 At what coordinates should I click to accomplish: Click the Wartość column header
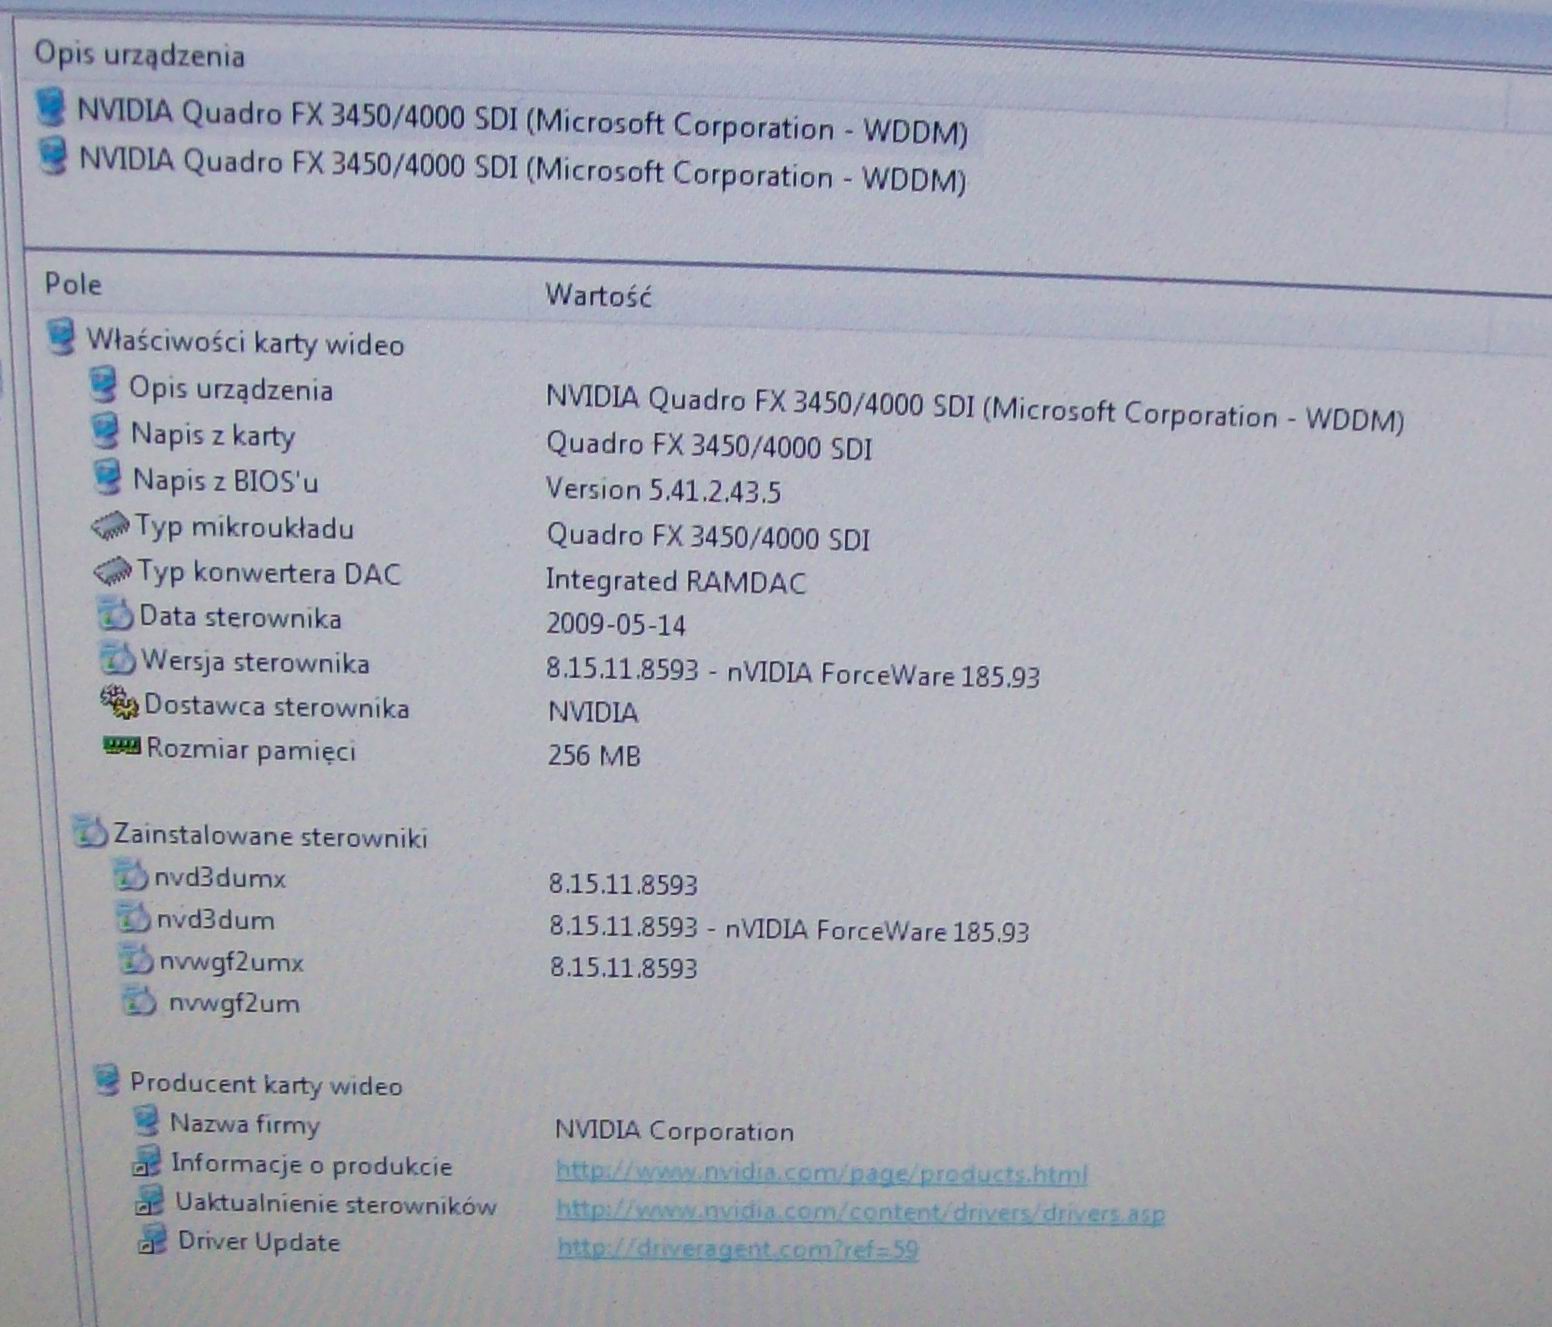598,296
